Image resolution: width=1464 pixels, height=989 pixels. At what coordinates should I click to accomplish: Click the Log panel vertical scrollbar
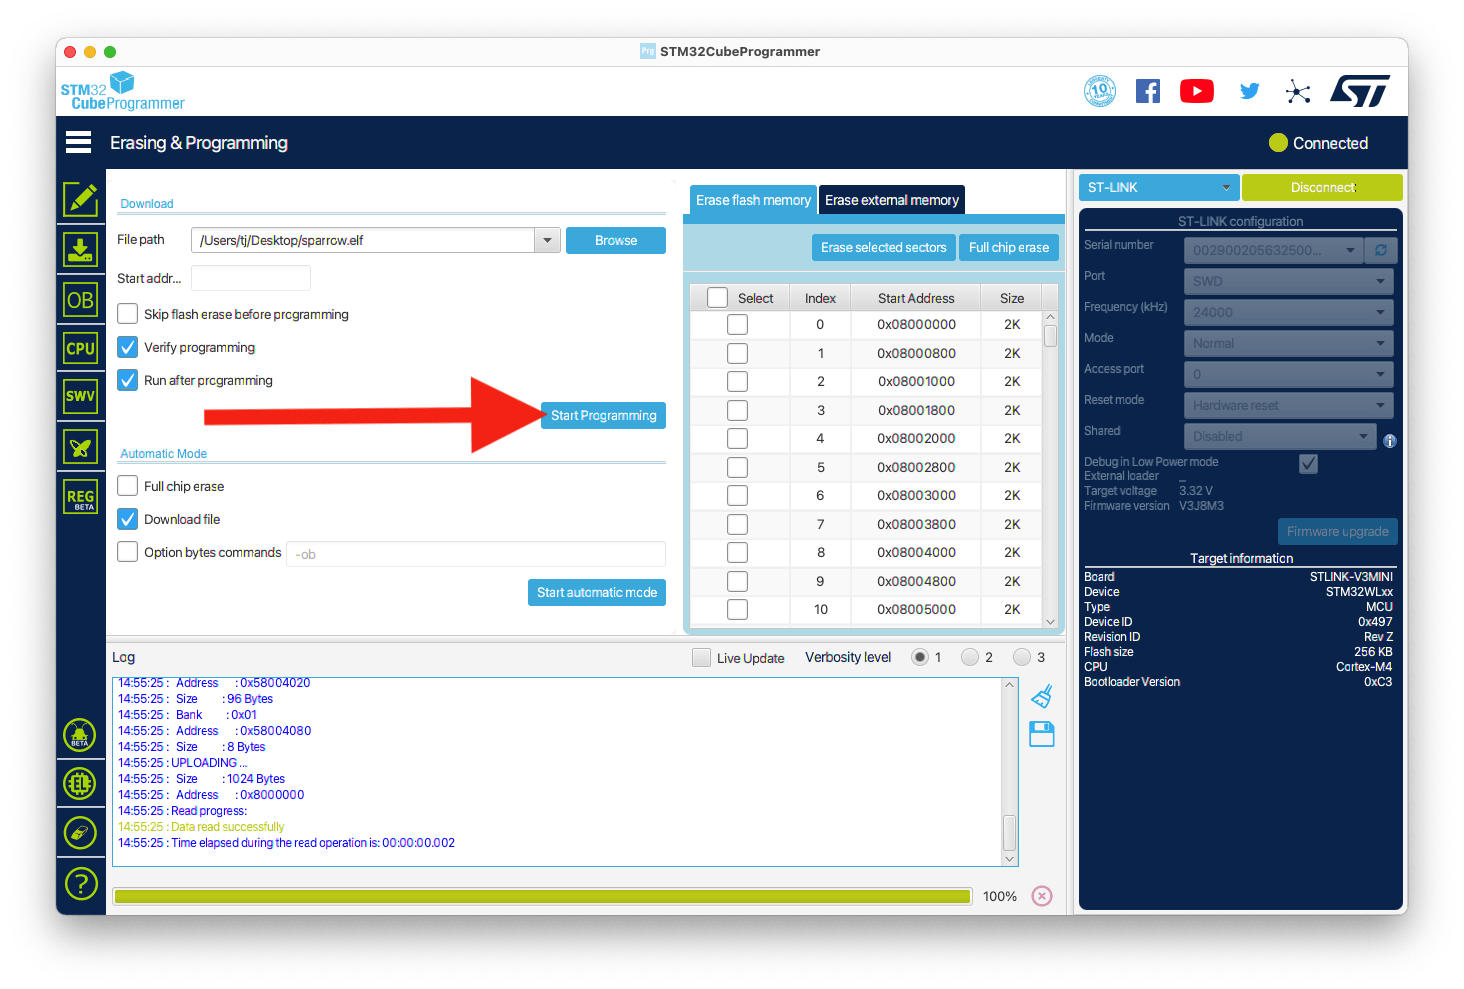tap(1009, 771)
